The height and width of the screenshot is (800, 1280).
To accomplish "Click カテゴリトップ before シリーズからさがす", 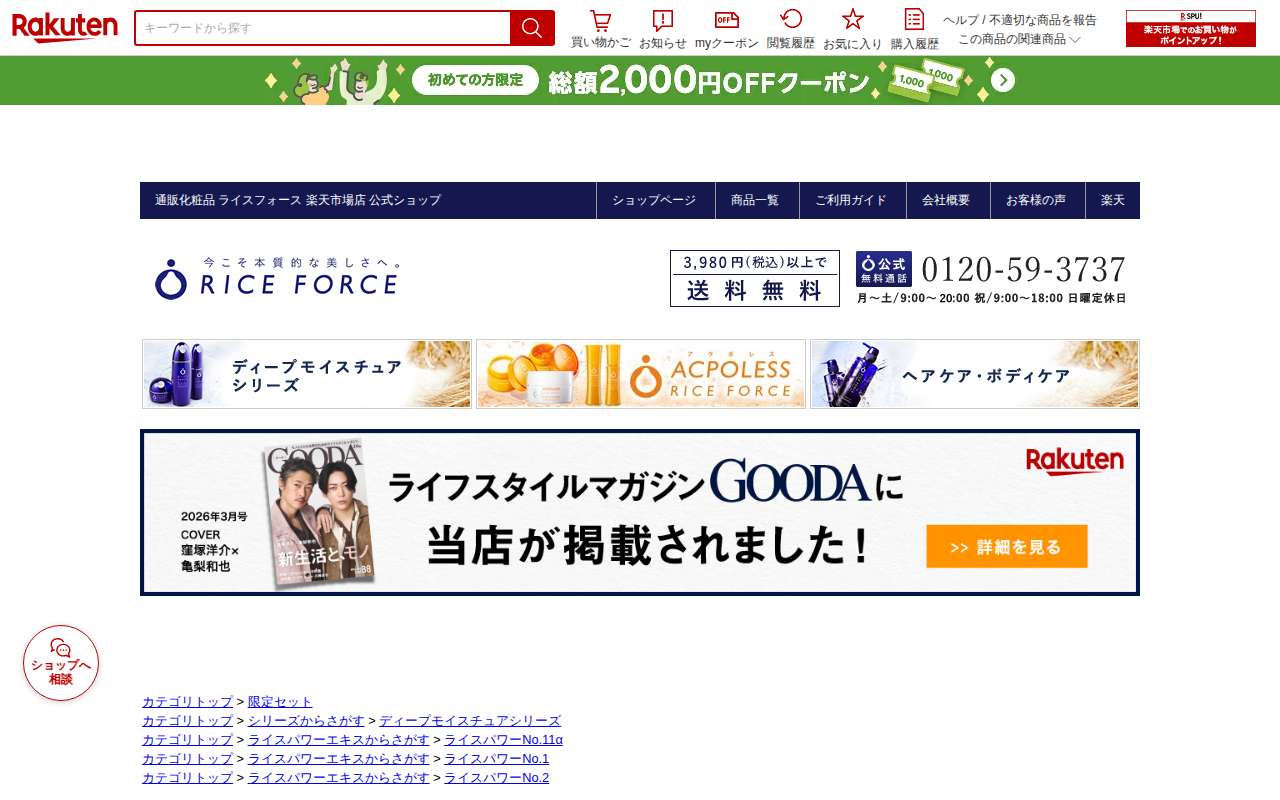I will pyautogui.click(x=187, y=721).
